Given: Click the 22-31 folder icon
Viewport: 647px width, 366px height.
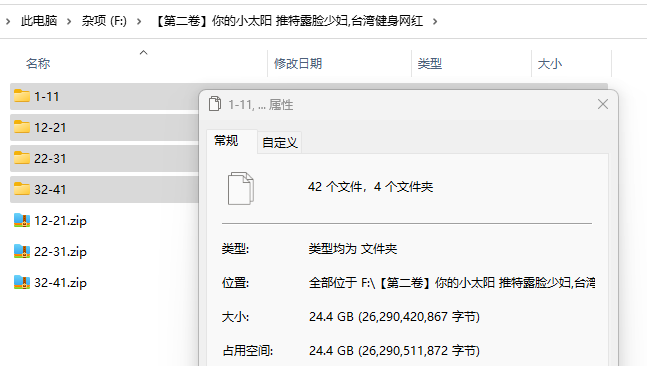Looking at the screenshot, I should 22,158.
